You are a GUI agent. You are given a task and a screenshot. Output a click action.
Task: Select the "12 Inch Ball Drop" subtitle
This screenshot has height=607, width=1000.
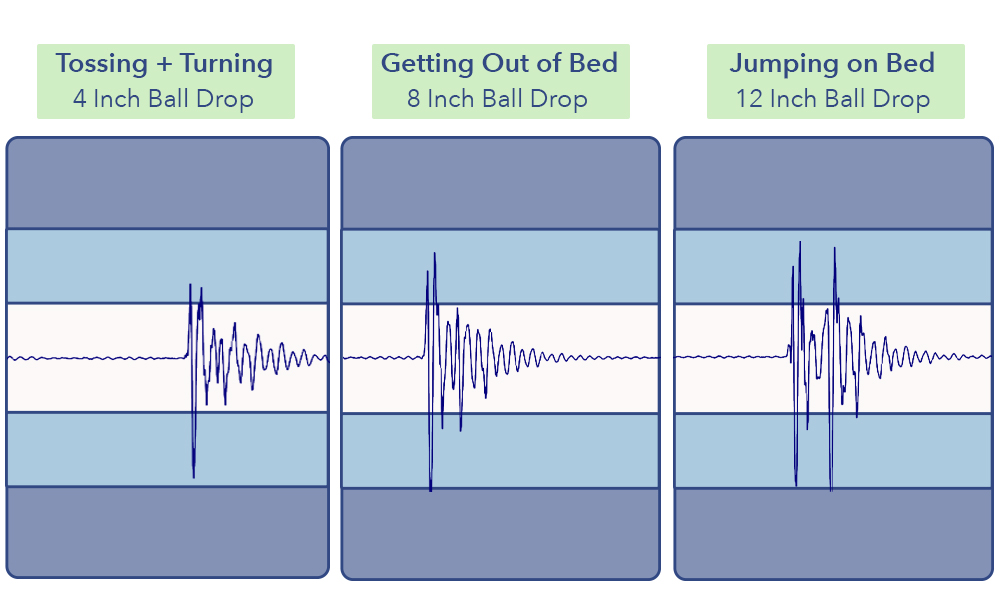point(833,99)
